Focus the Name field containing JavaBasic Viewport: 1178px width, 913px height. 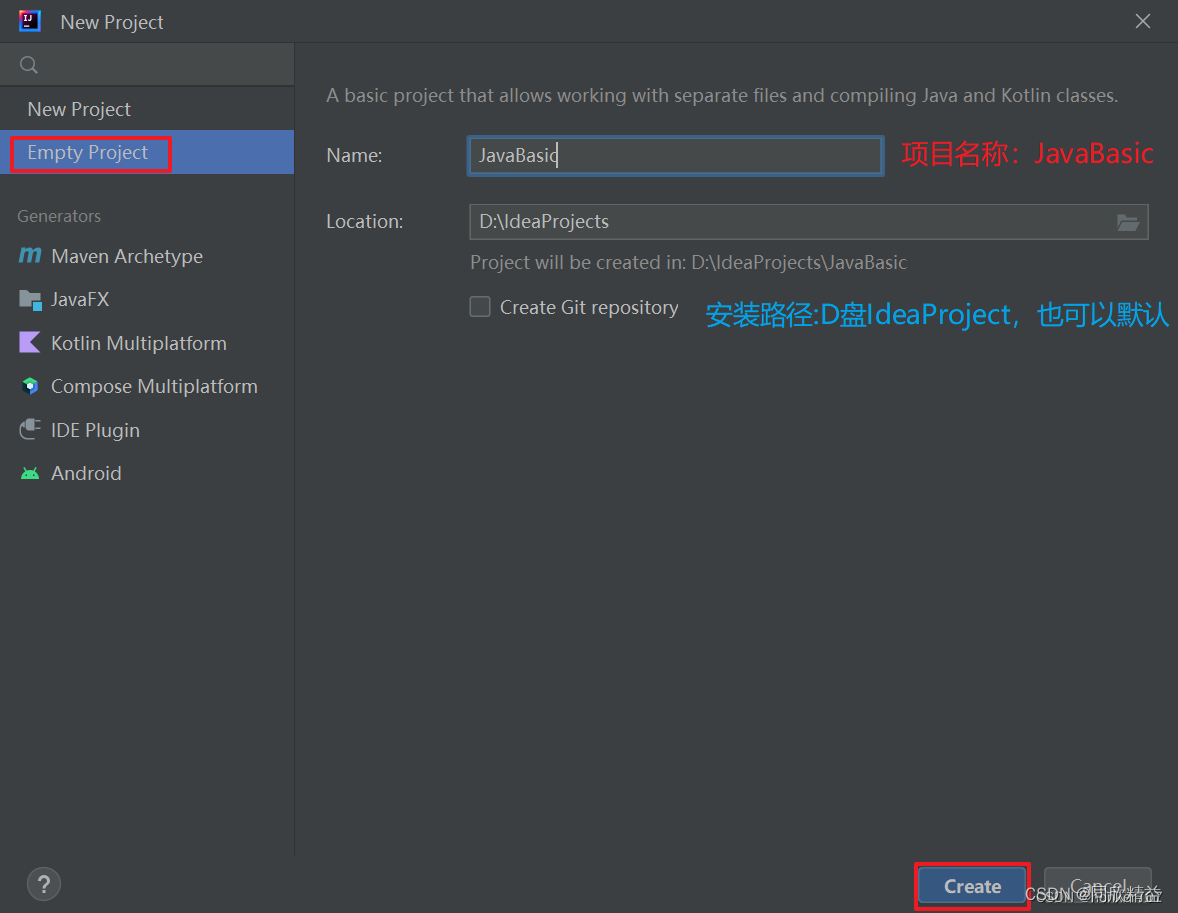pyautogui.click(x=675, y=156)
